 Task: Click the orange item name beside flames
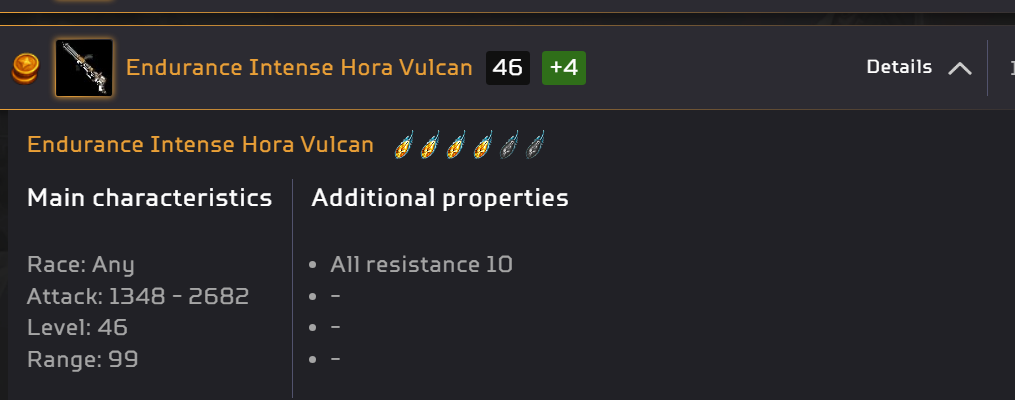tap(200, 145)
